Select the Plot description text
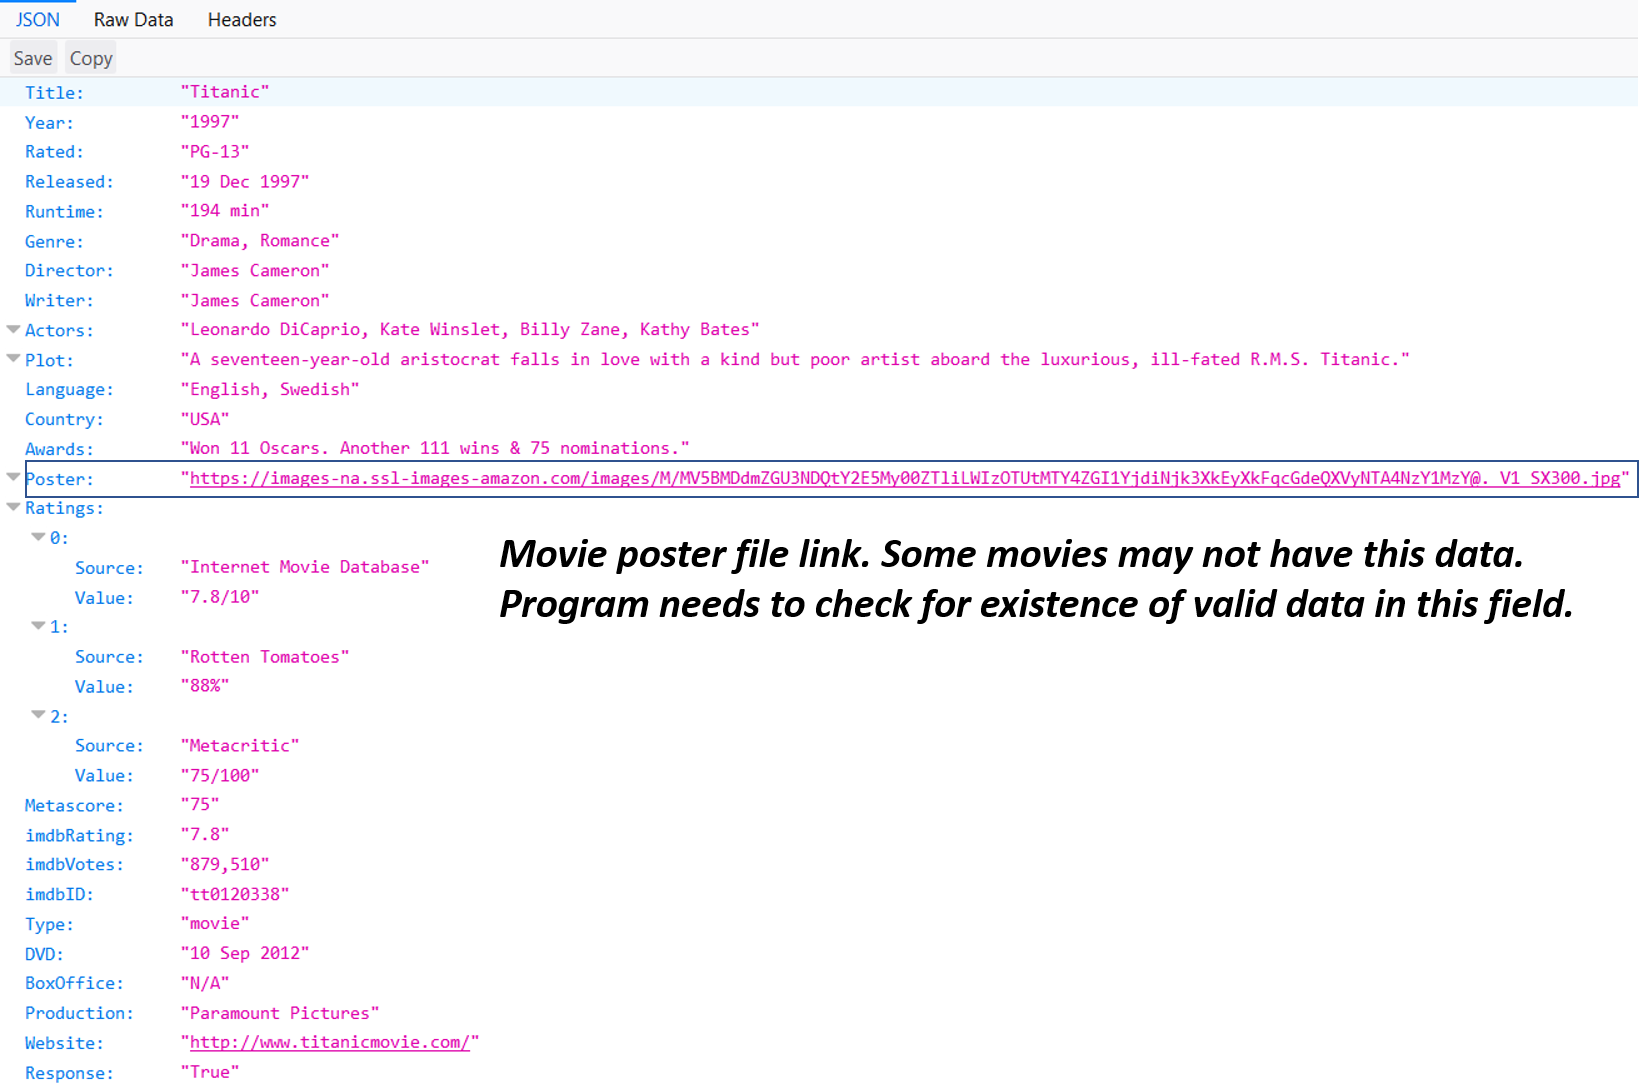 click(795, 359)
